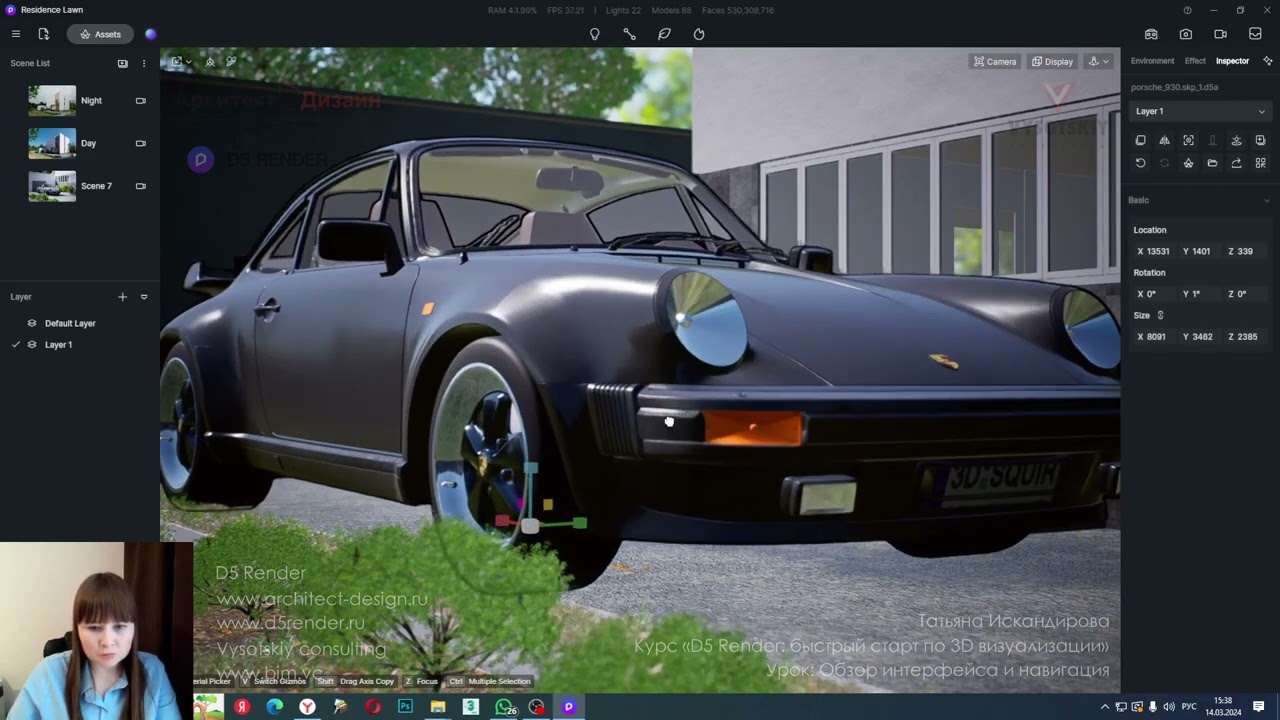1280x720 pixels.
Task: Click the focus object icon in Inspector
Action: (x=1188, y=141)
